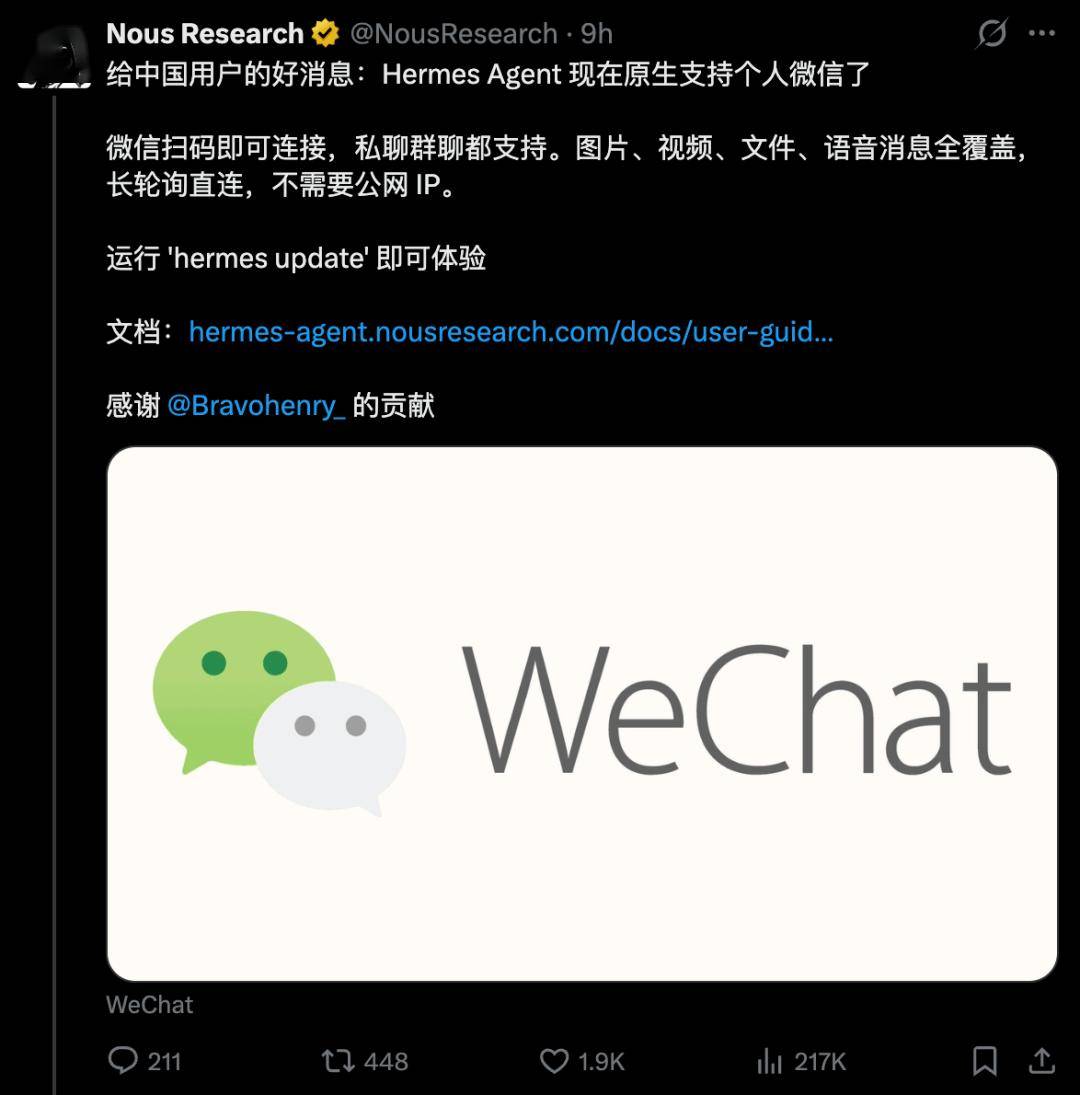The image size is (1080, 1095).
Task: Open the three-dot more options menu
Action: point(1042,33)
